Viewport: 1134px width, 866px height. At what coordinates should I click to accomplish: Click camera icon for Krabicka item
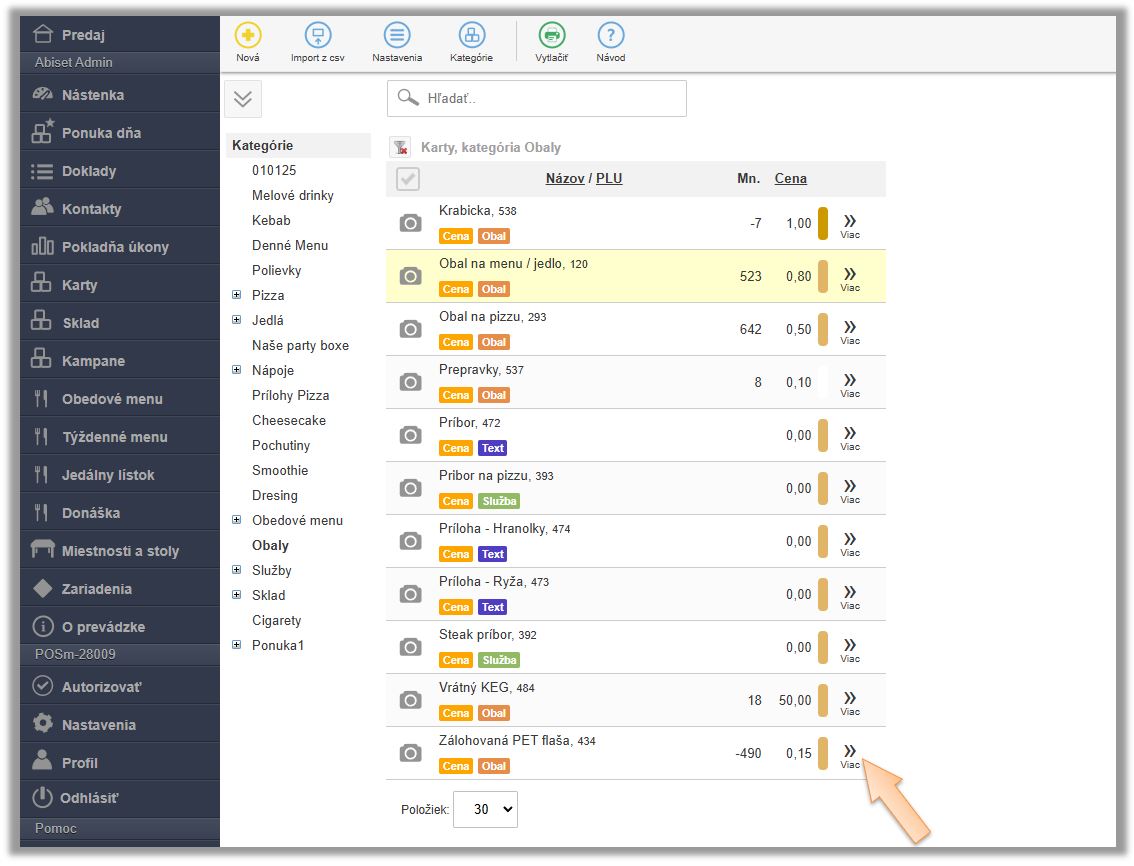[410, 223]
